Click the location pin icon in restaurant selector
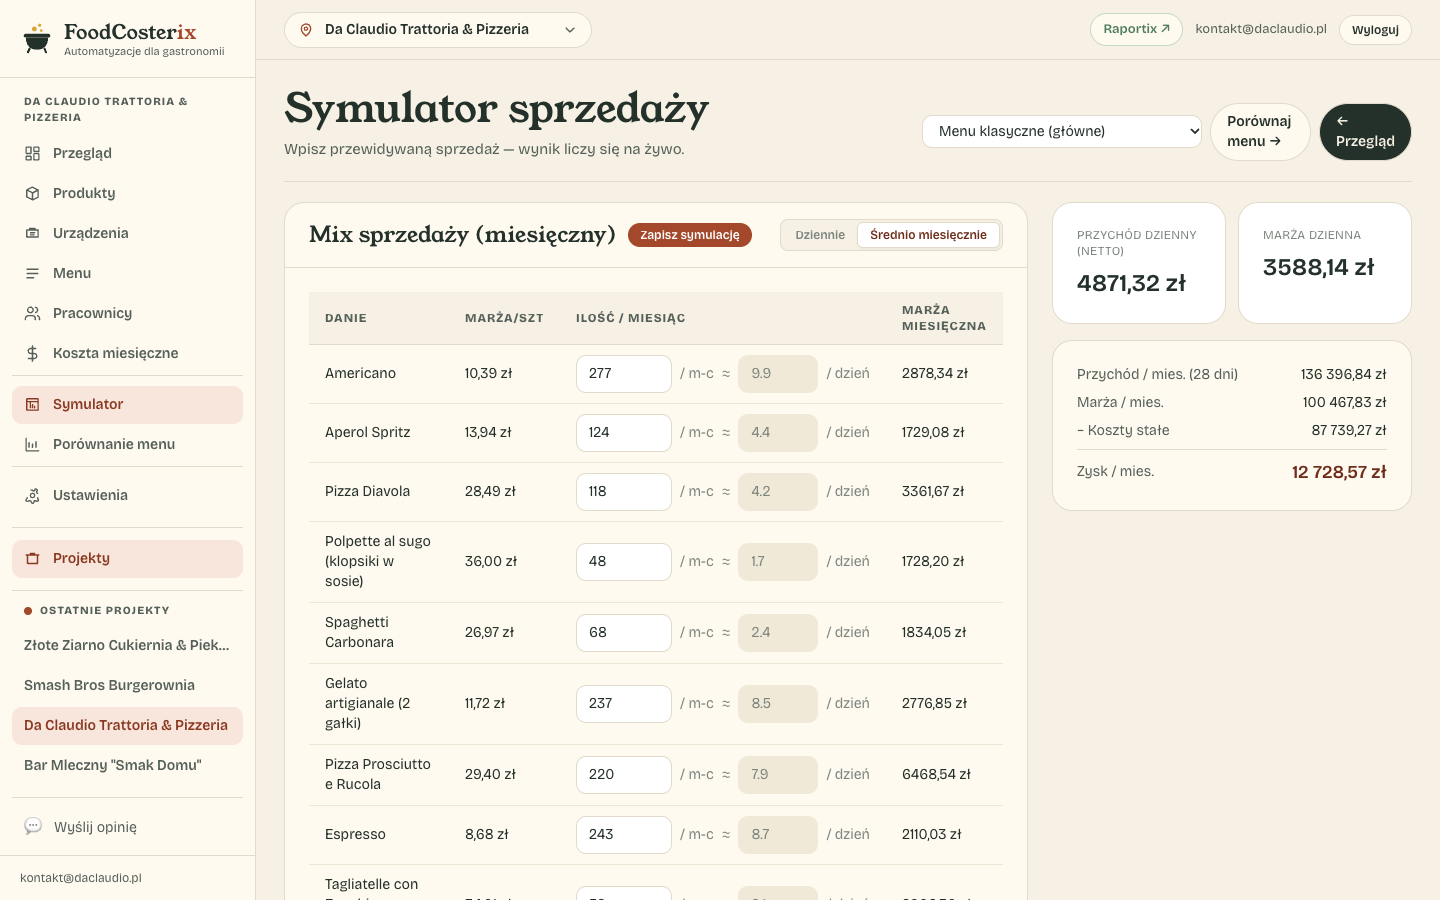 point(306,30)
